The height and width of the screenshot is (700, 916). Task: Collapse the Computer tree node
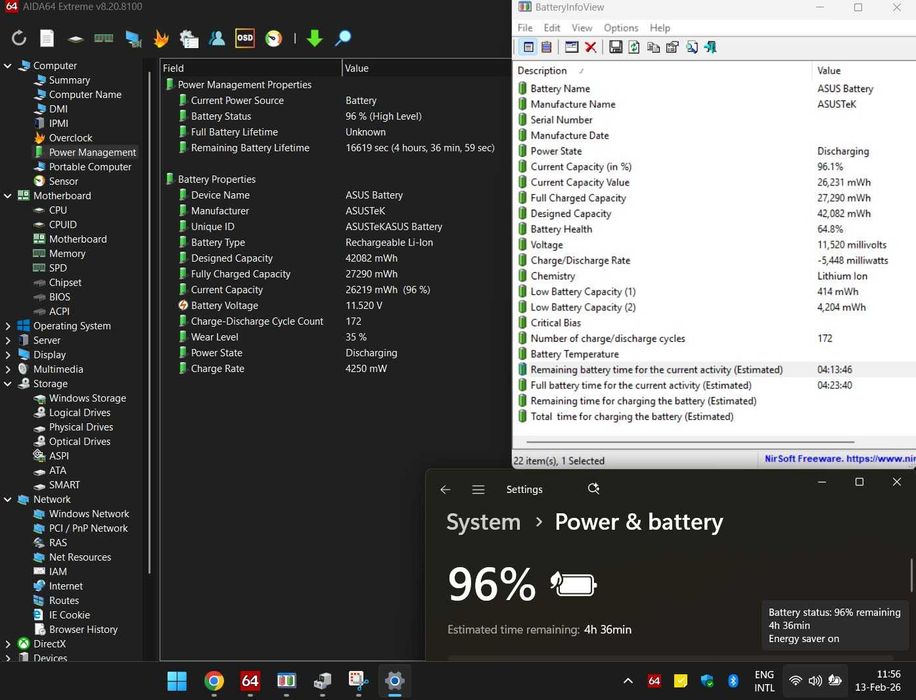tap(9, 66)
